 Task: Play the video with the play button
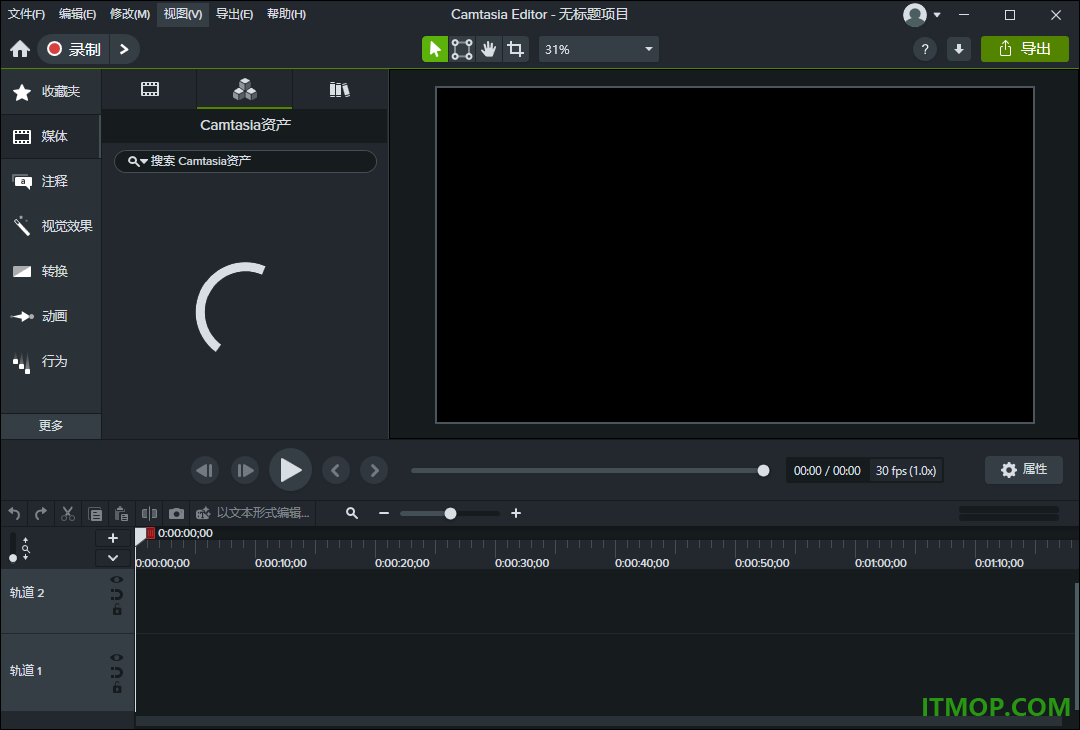click(290, 470)
